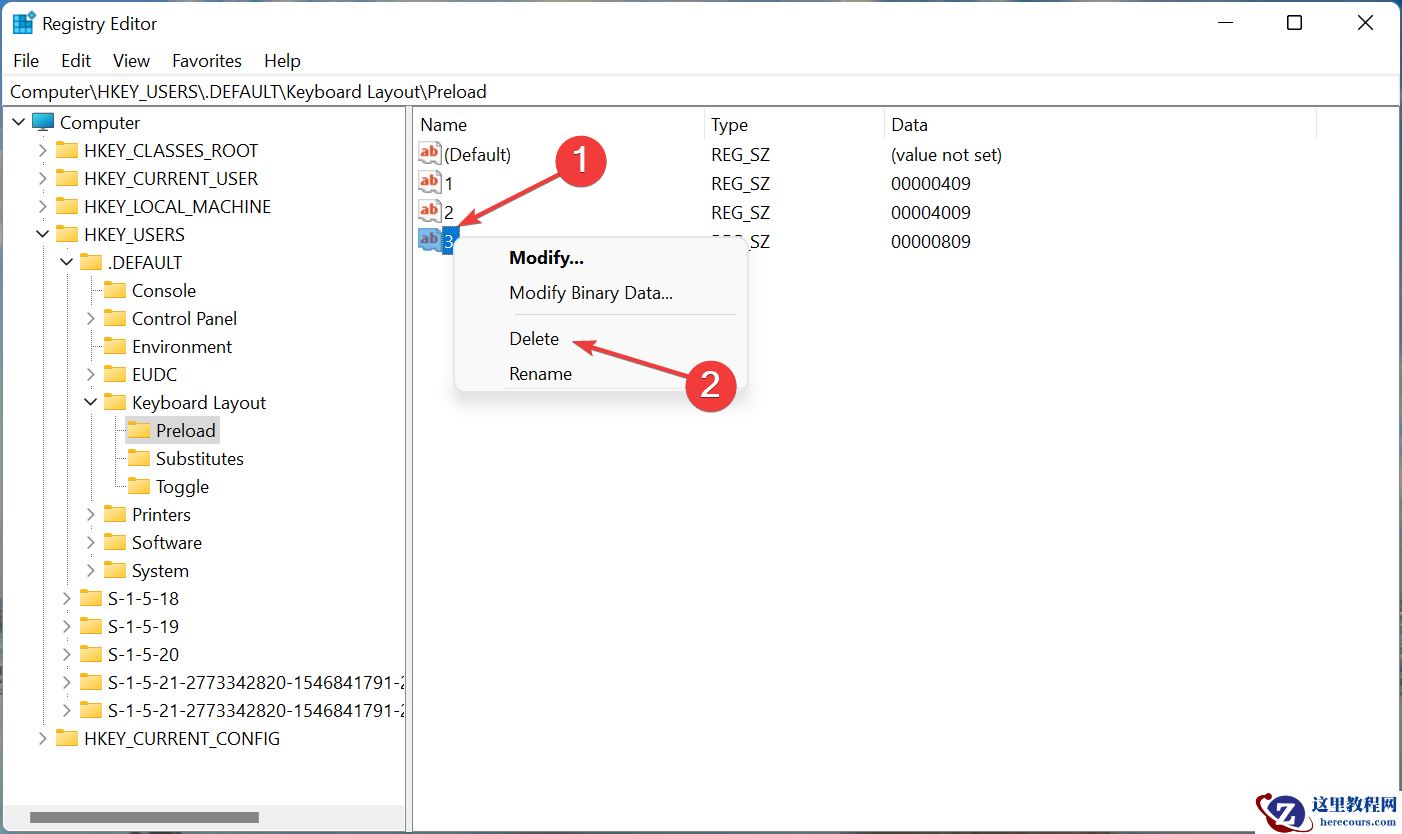This screenshot has height=834, width=1402.
Task: Click the Toggle folder icon
Action: pos(139,486)
